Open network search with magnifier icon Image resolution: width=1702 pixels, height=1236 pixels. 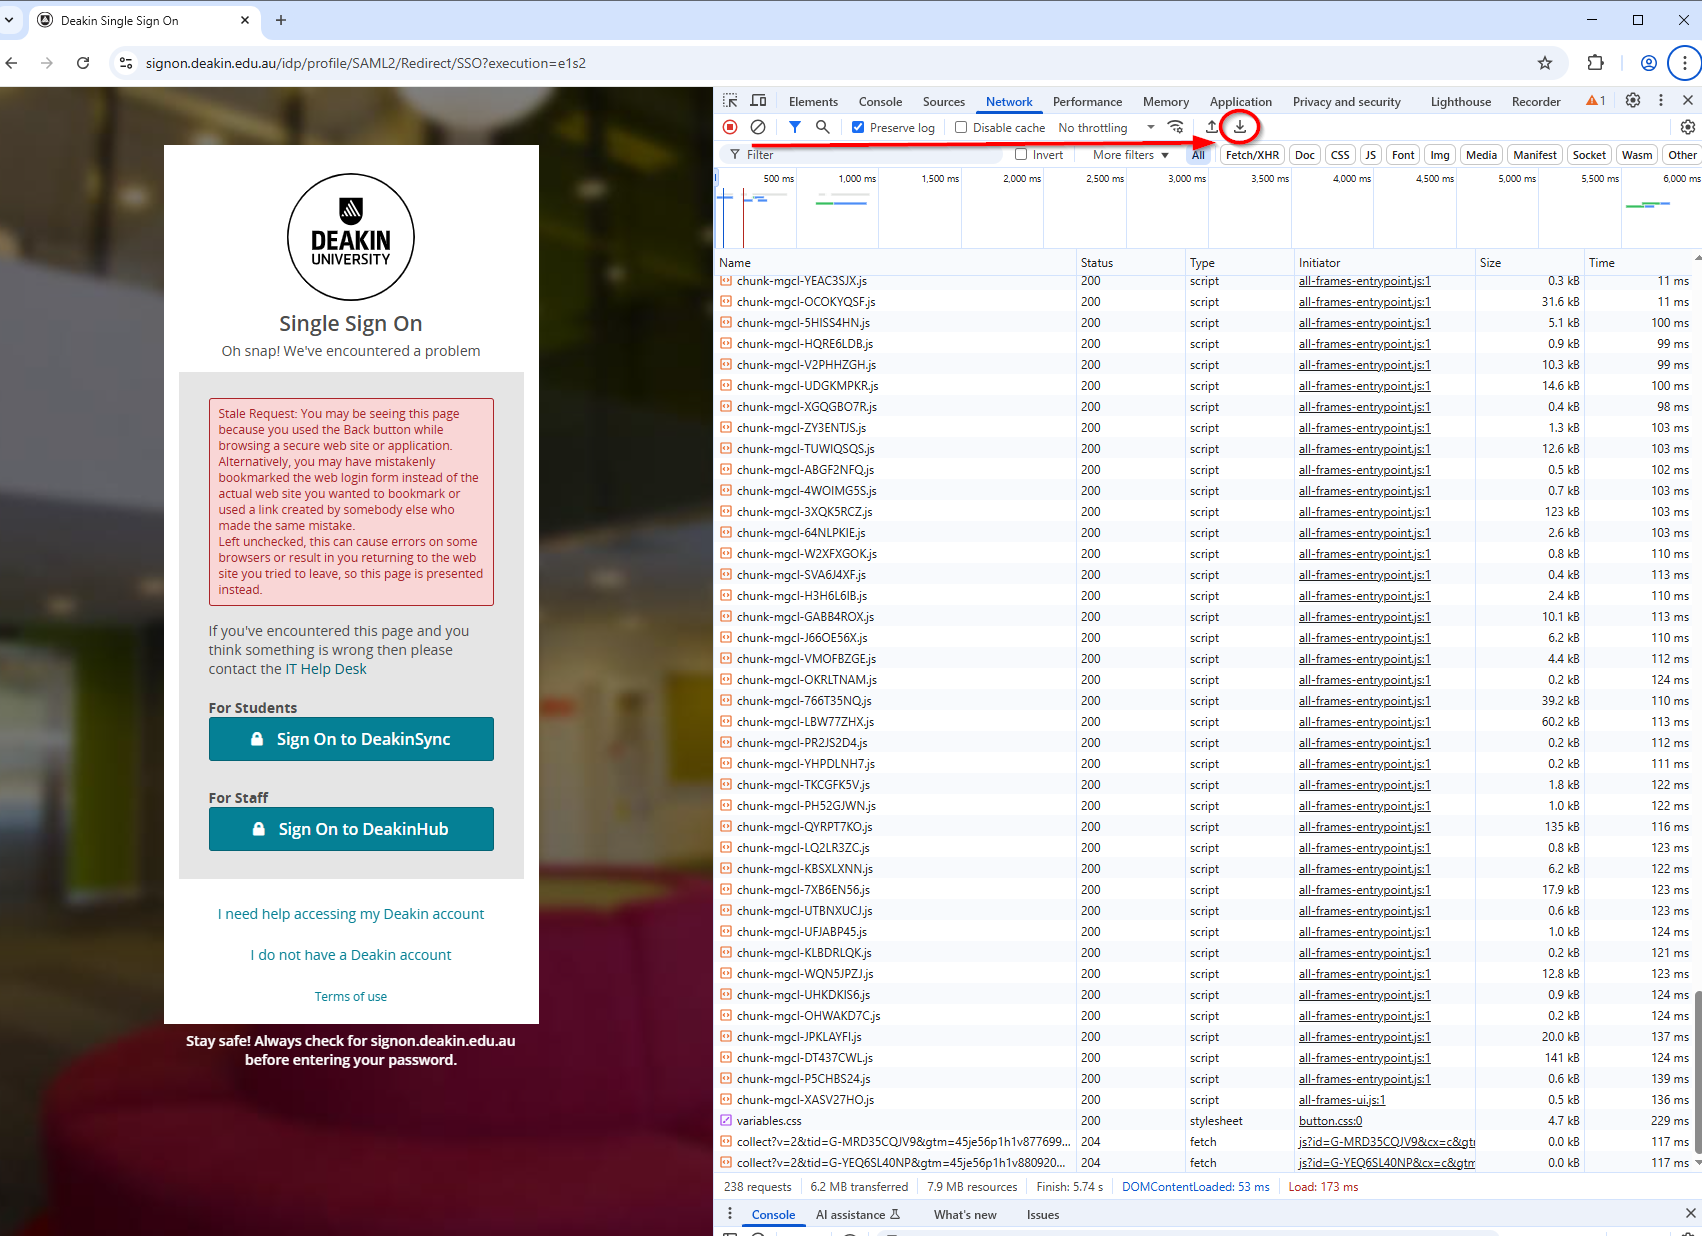822,127
